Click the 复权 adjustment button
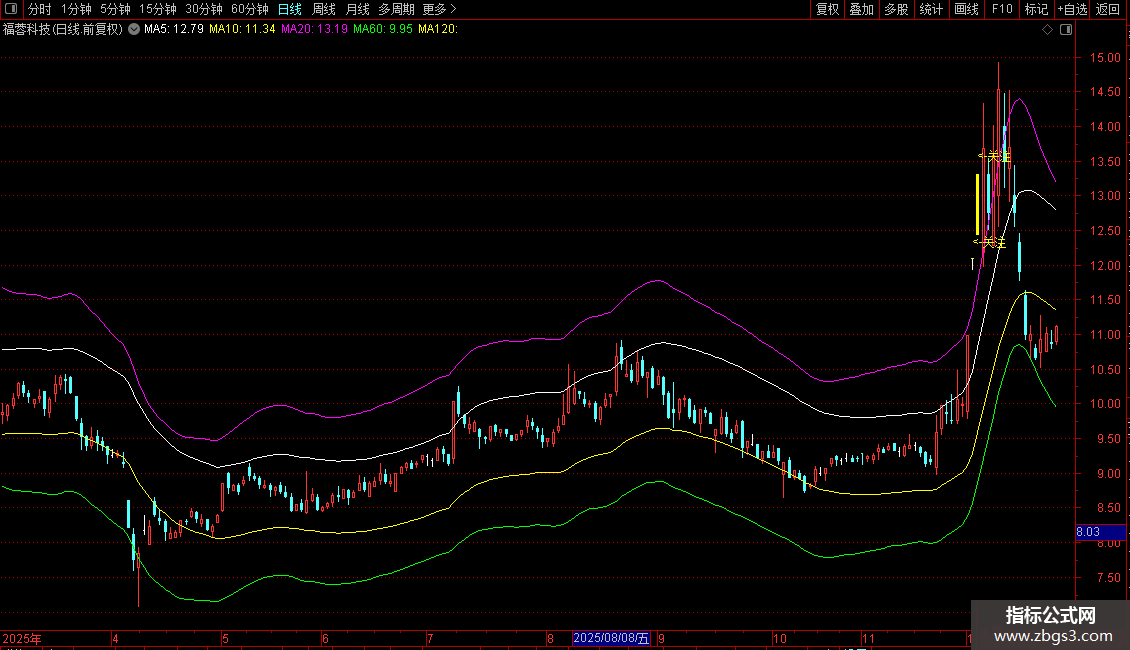Screen dimensions: 1130x650 pos(828,9)
